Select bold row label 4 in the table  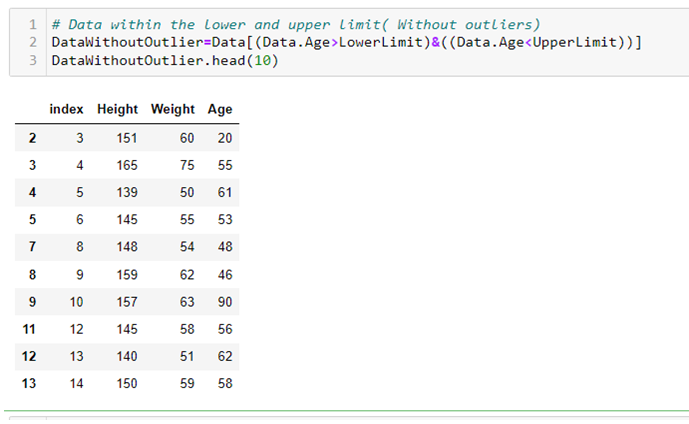pyautogui.click(x=33, y=192)
